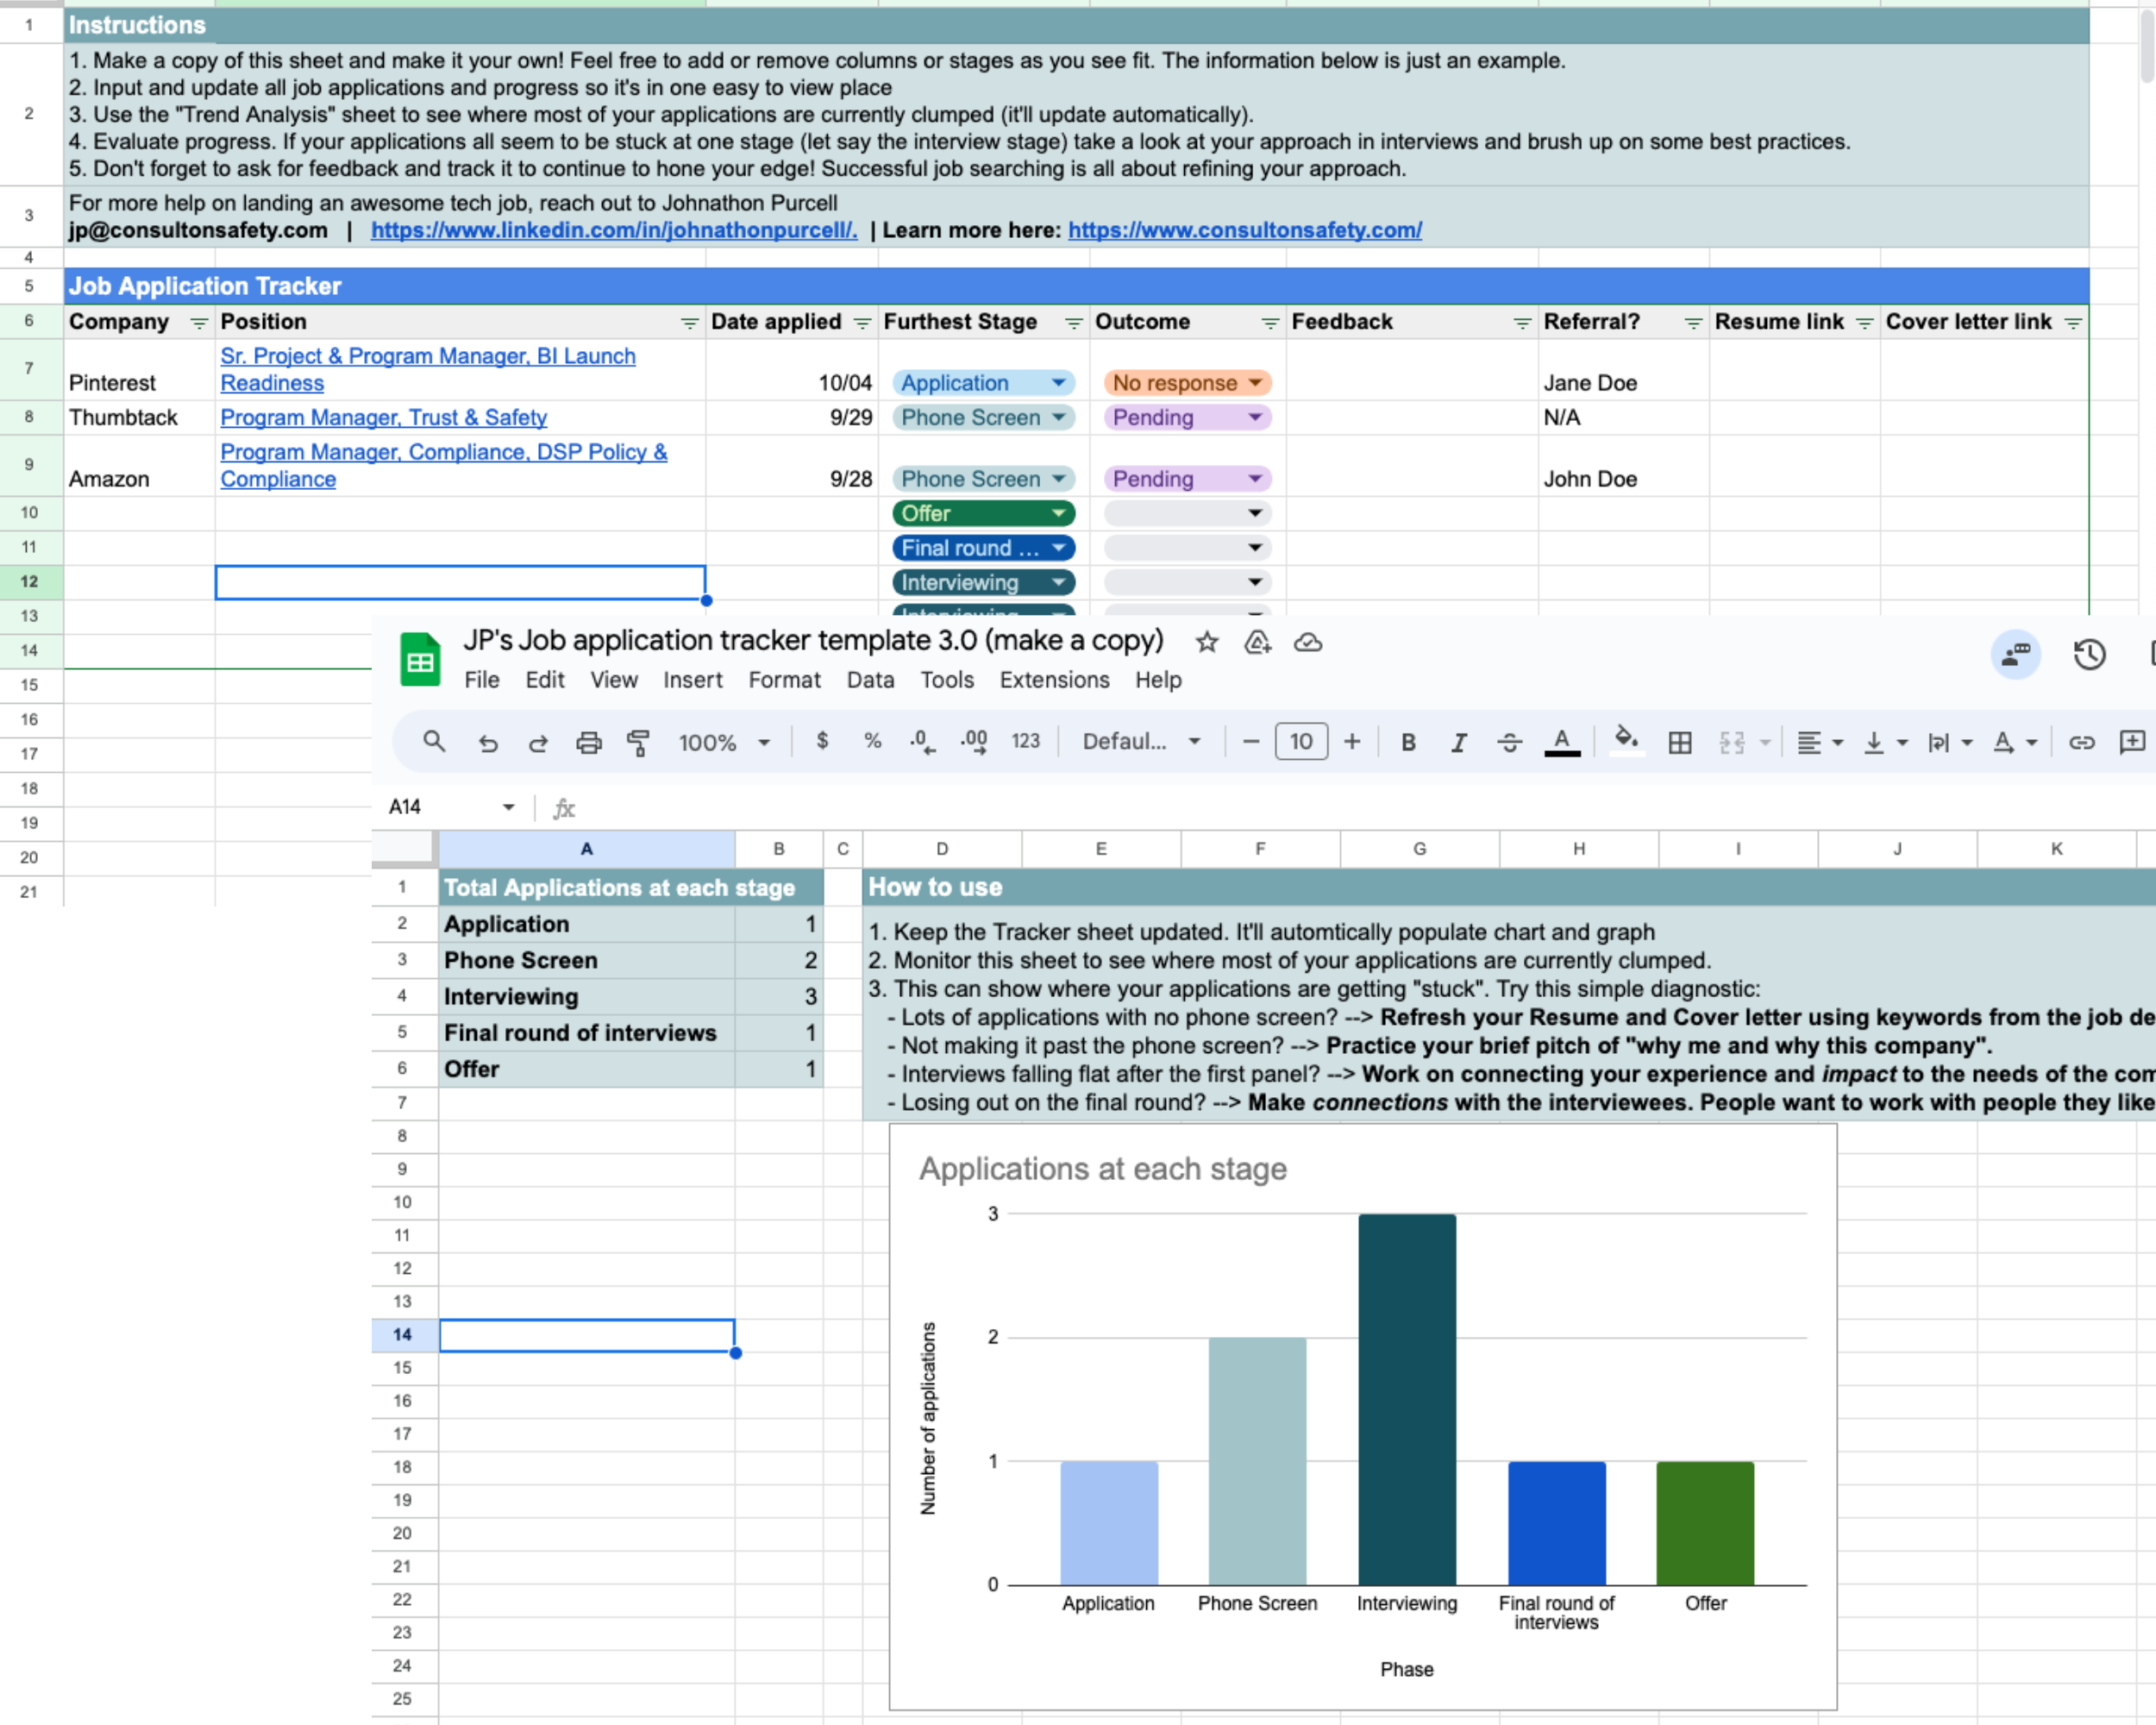This screenshot has width=2156, height=1725.
Task: Open the fill color paint bucket
Action: point(1626,740)
